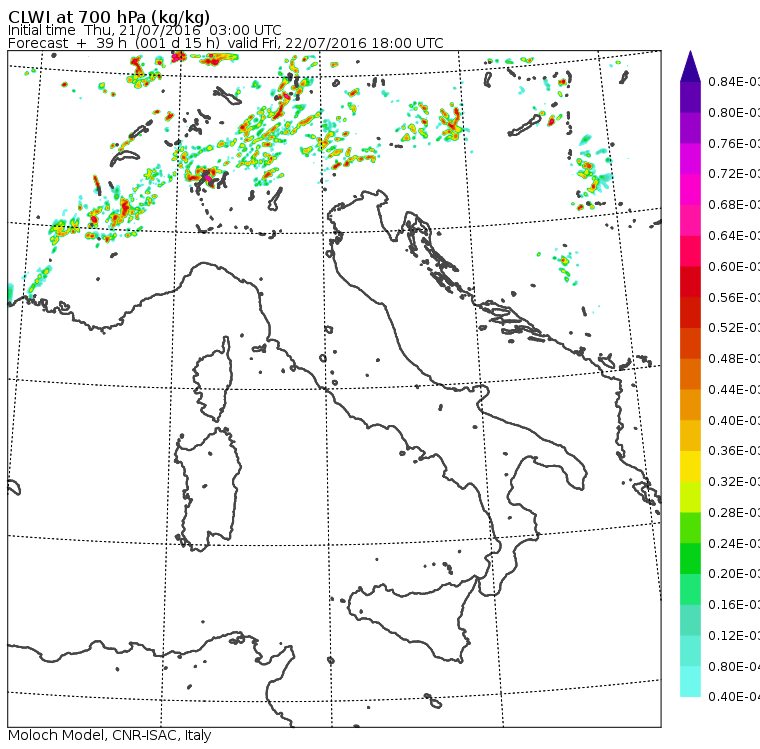Image resolution: width=760 pixels, height=749 pixels.
Task: Click the 0.24E-03 legend label
Action: [x=734, y=543]
